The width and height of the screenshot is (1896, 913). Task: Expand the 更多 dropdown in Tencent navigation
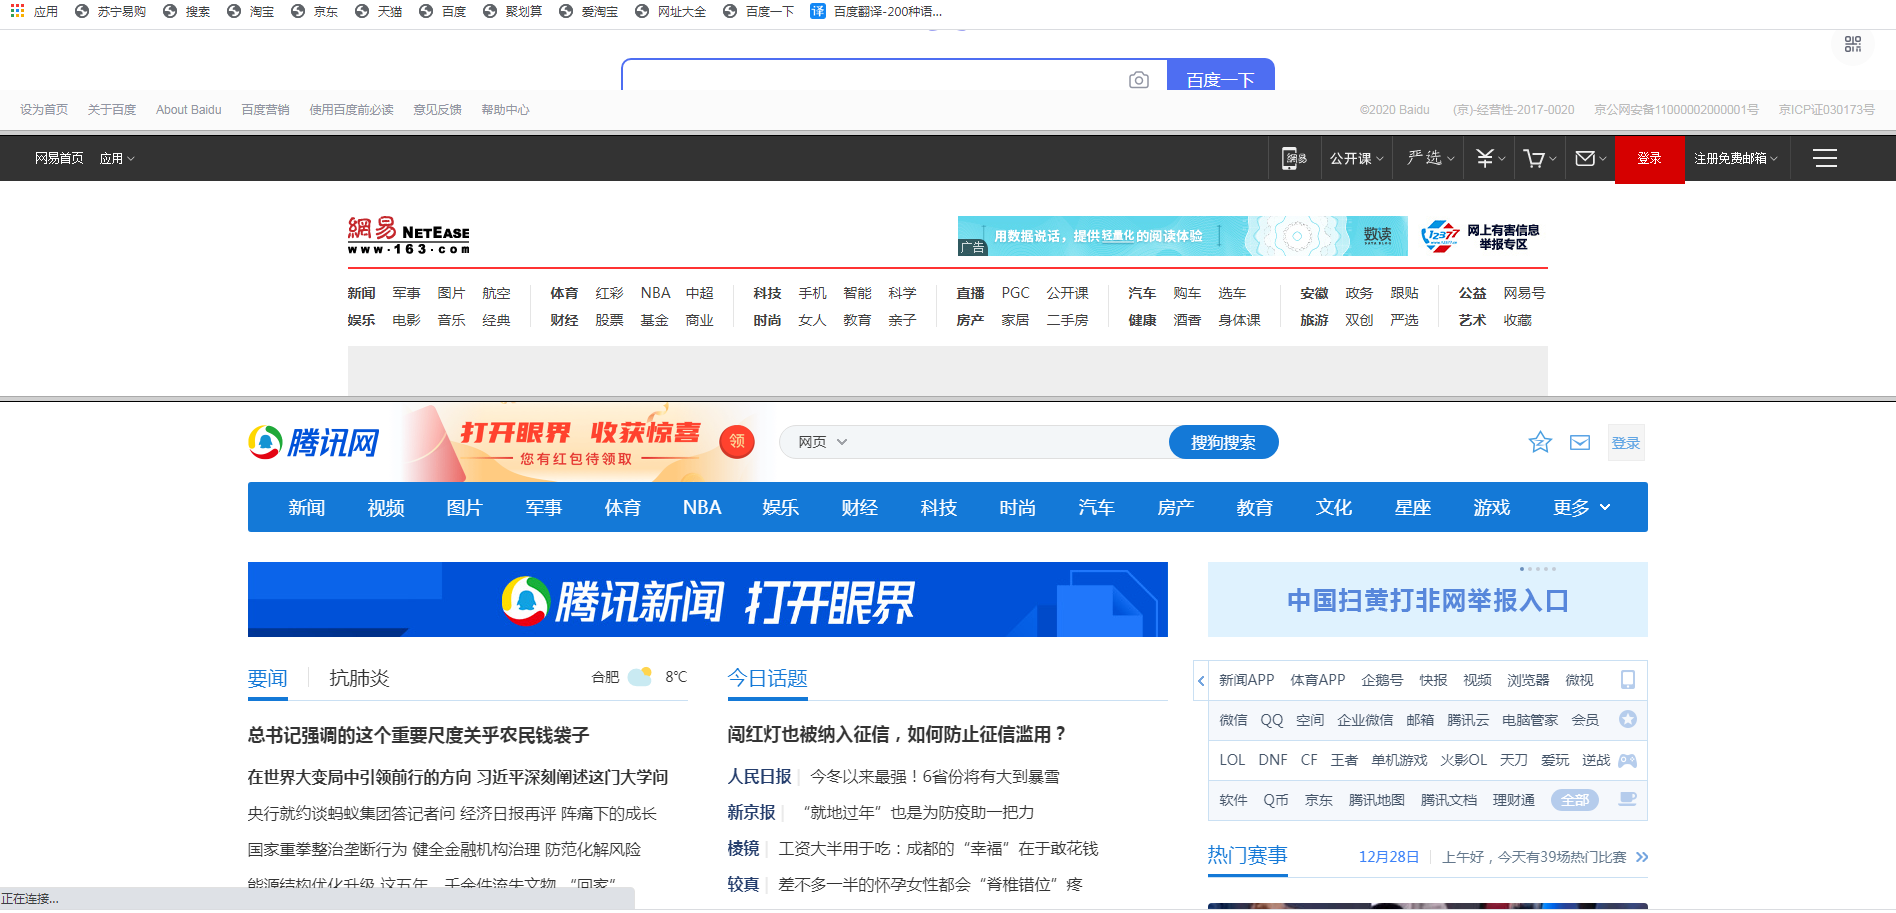pos(1581,508)
